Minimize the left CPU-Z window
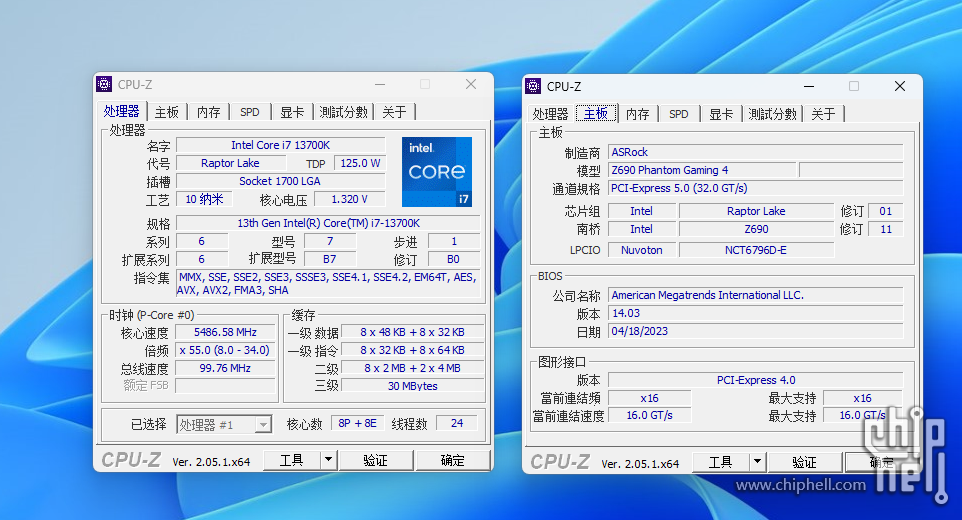 (x=380, y=84)
